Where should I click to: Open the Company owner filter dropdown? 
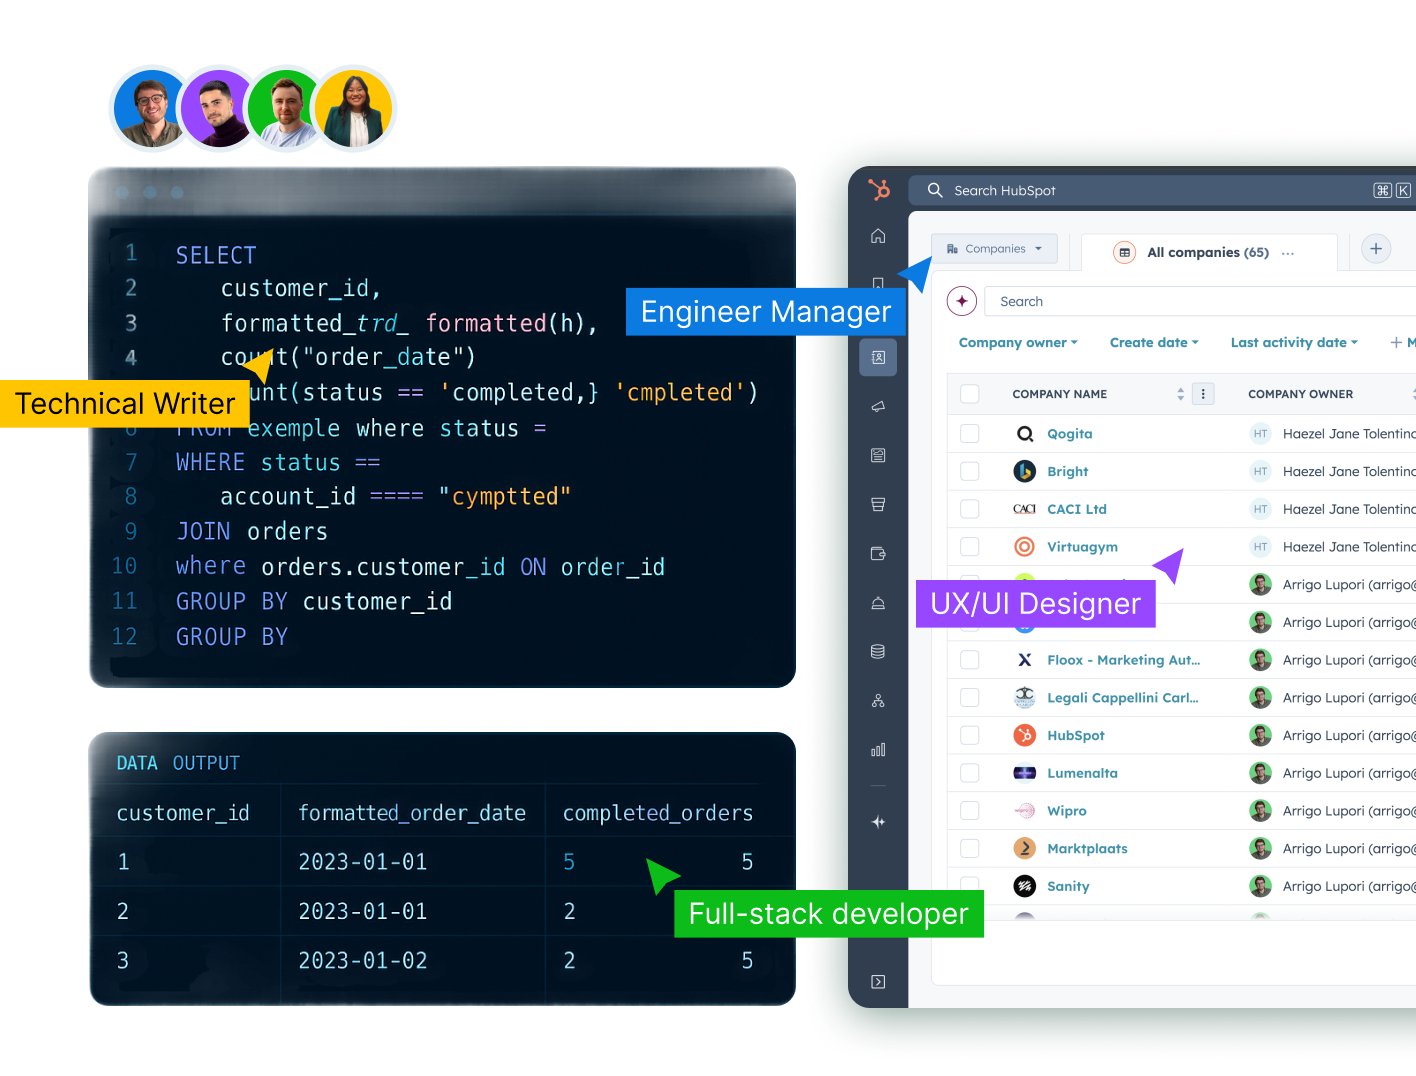pos(1017,342)
